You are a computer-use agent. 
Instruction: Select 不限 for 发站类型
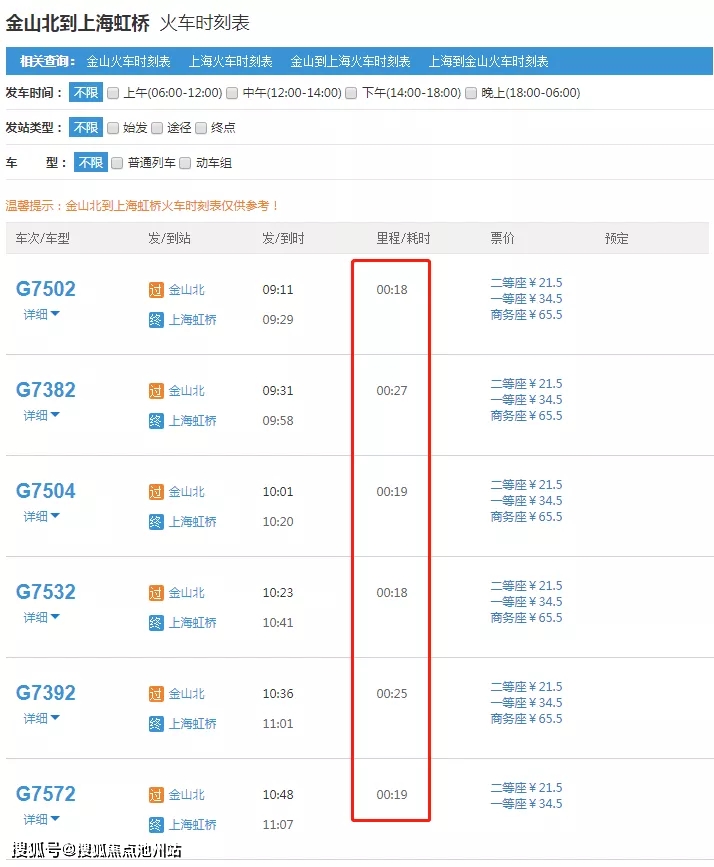coord(86,128)
